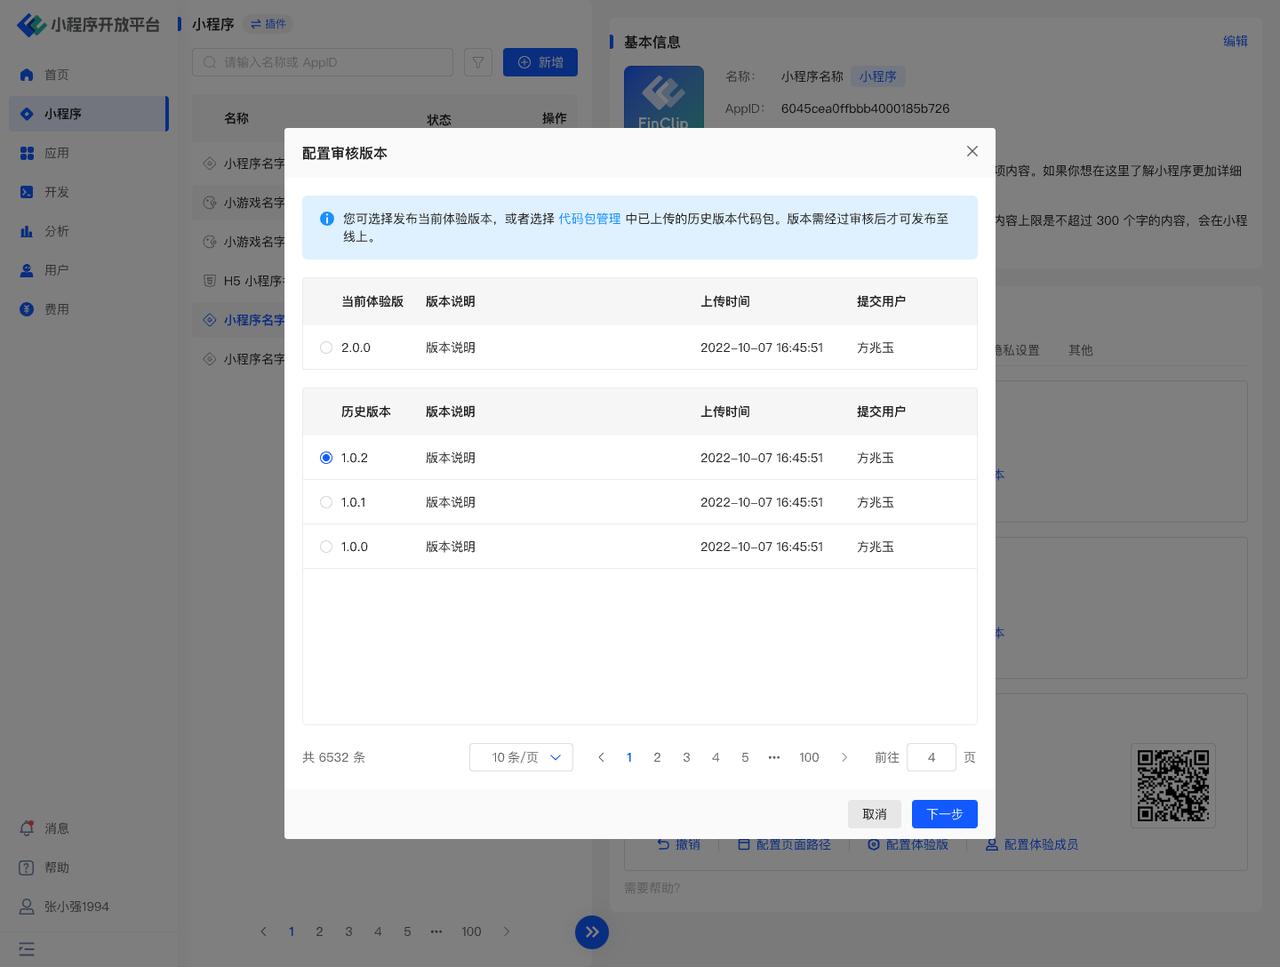
Task: Click the 费用 billing icon in sidebar
Action: [x=27, y=309]
